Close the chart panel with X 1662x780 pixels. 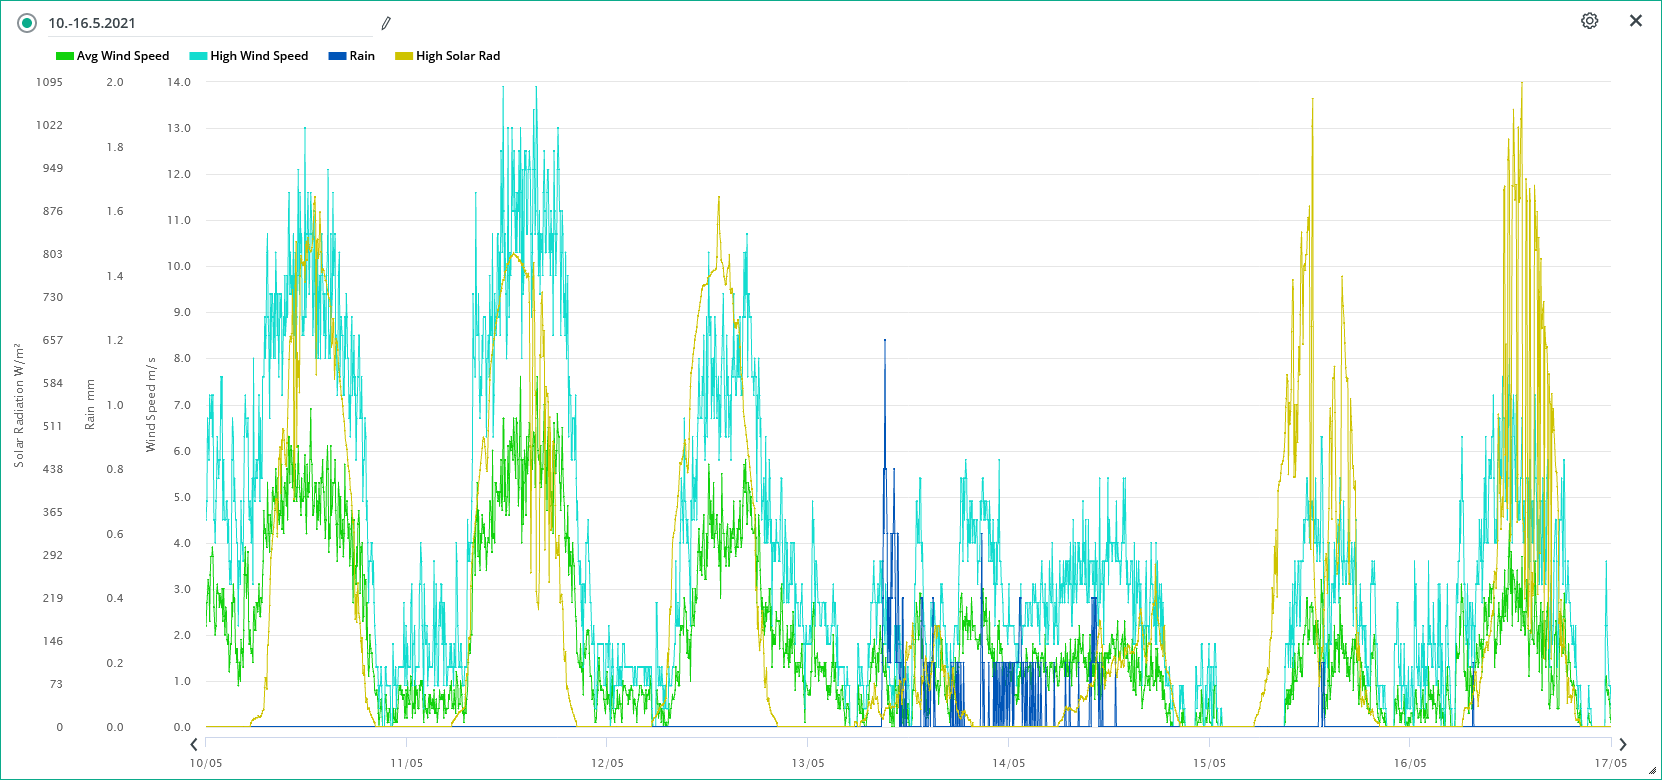coord(1636,21)
